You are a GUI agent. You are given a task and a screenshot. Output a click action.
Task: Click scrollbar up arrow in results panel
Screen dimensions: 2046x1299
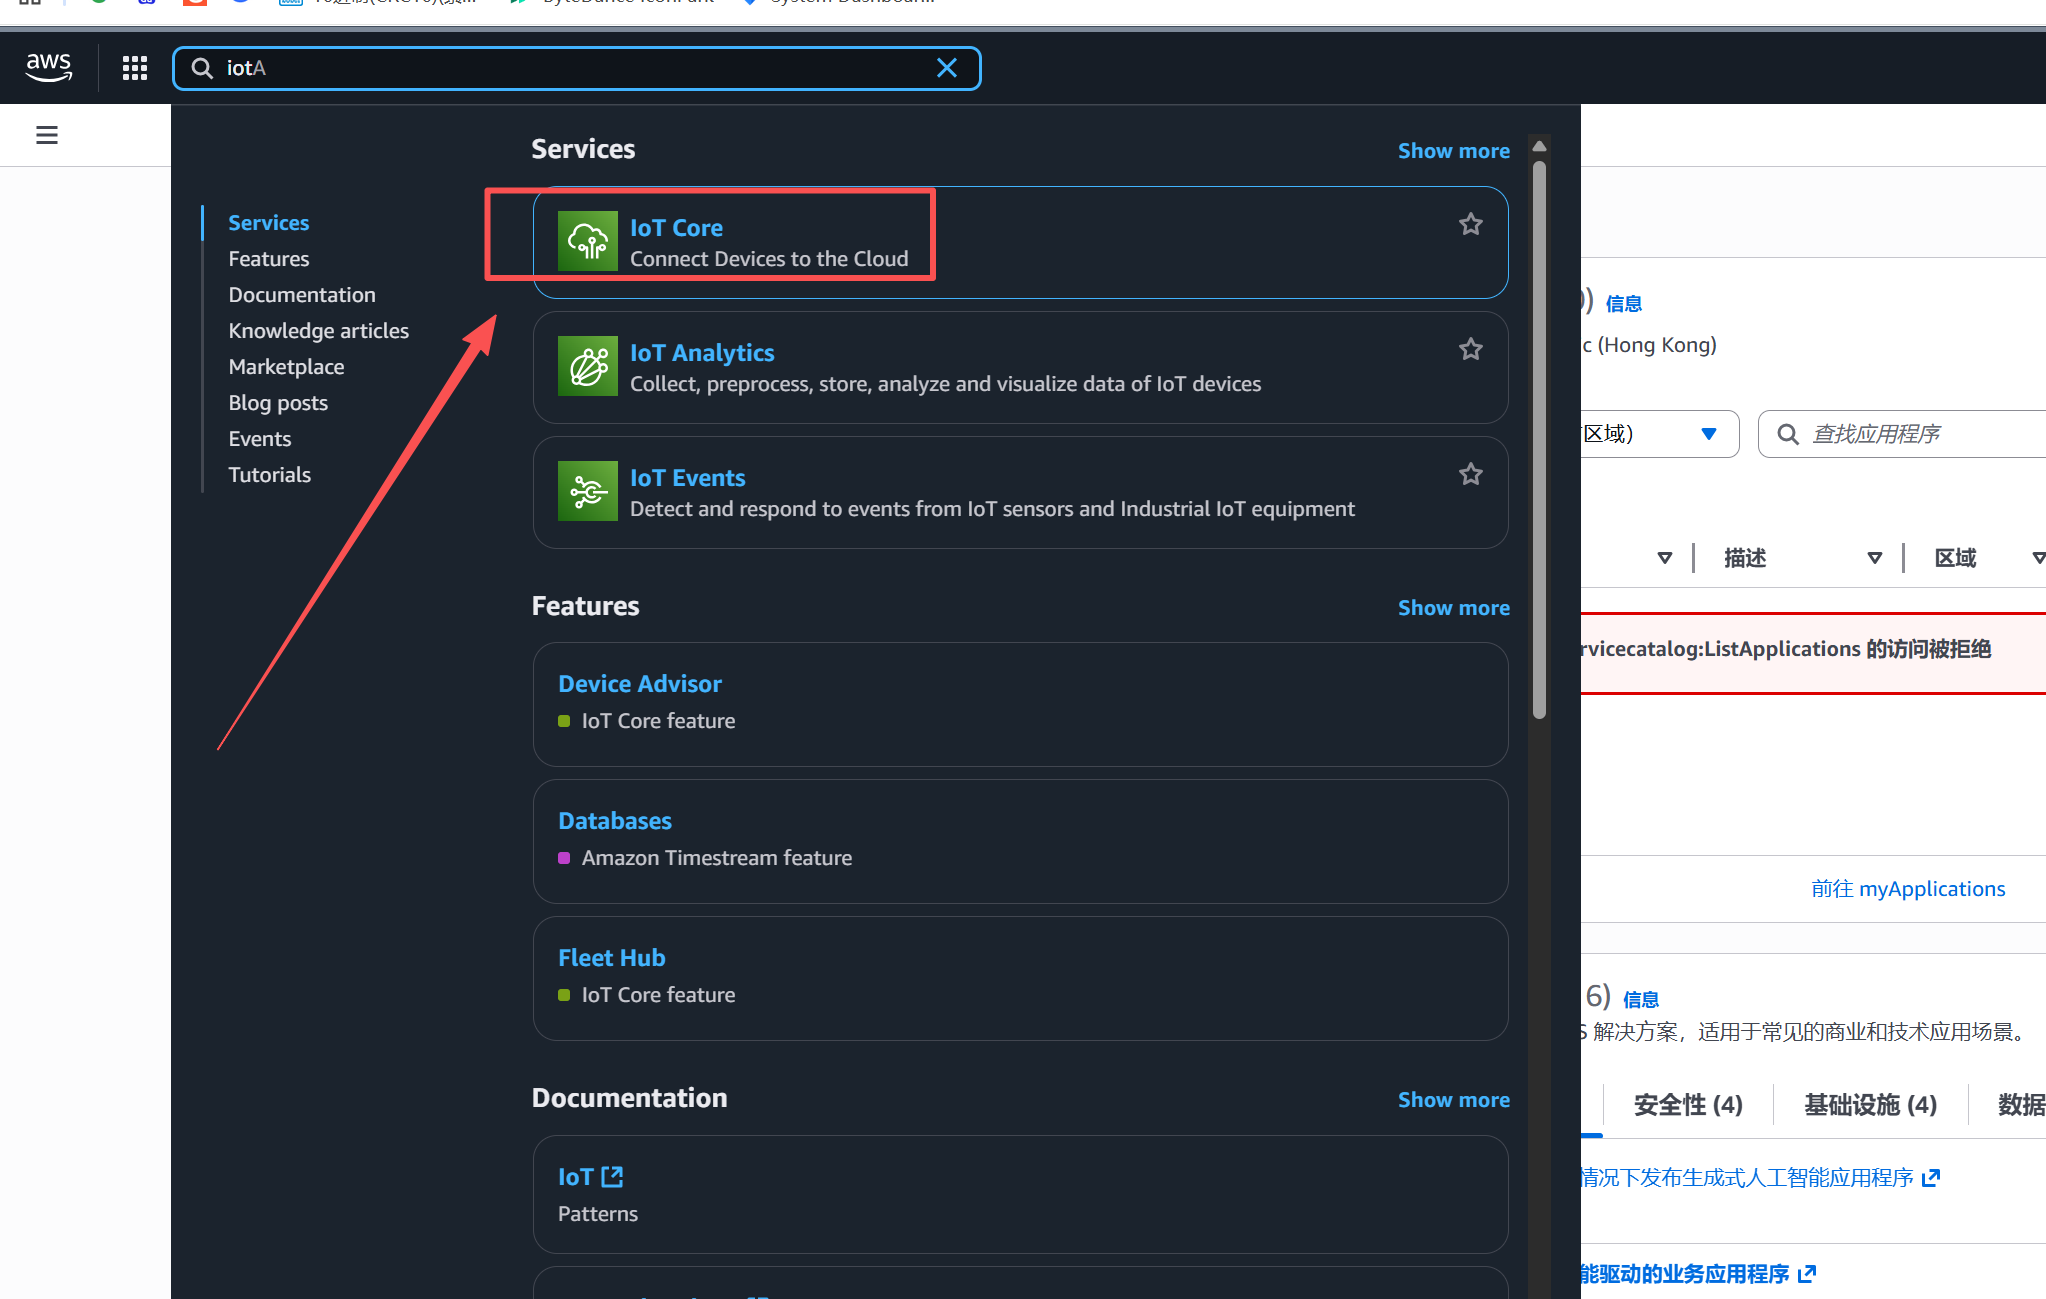1539,147
